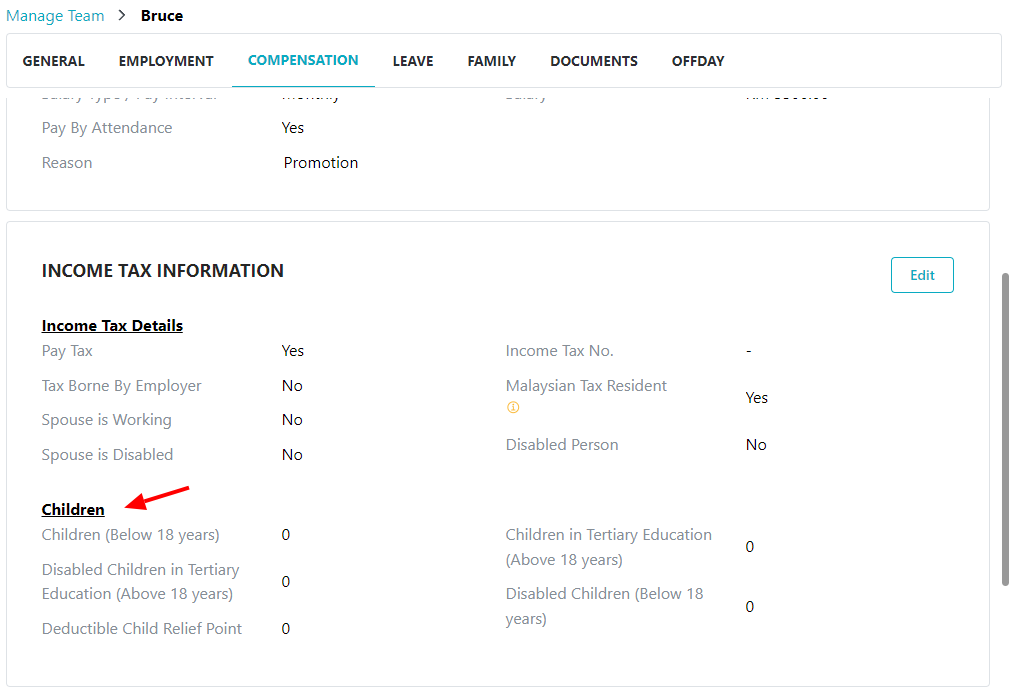Screen dimensions: 1015x690
Task: Click the Pay By Attendance label
Action: 107,128
